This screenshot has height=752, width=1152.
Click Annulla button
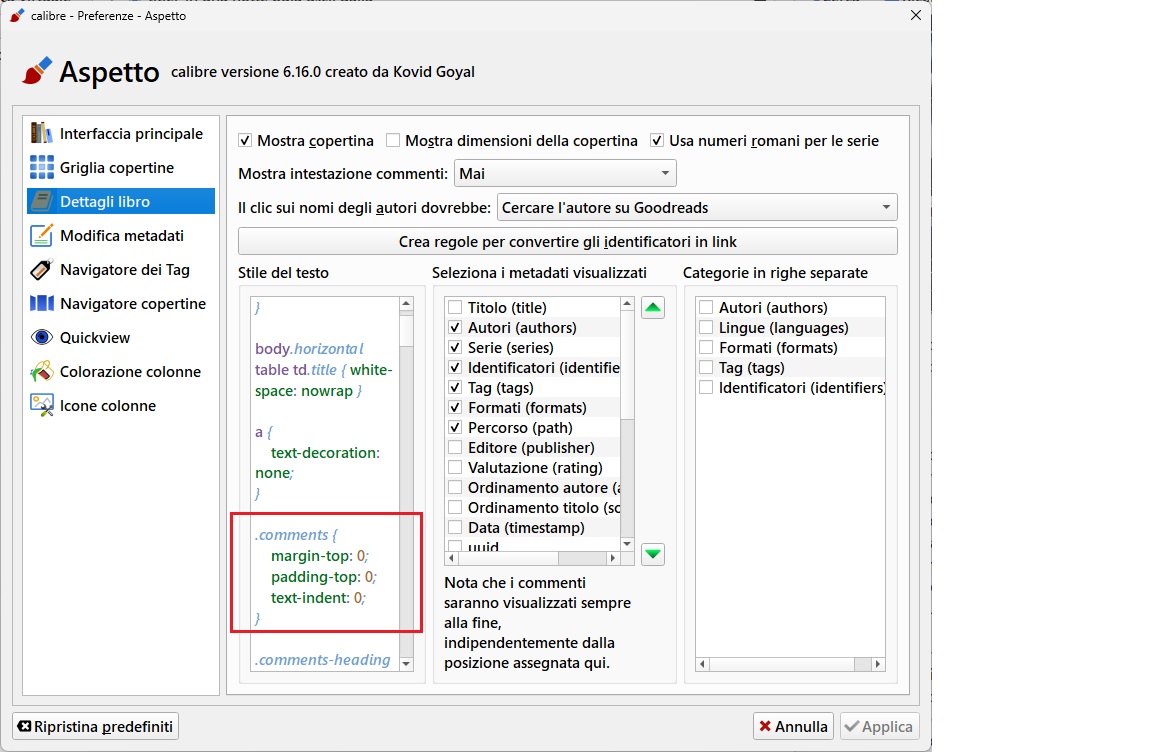[x=793, y=726]
